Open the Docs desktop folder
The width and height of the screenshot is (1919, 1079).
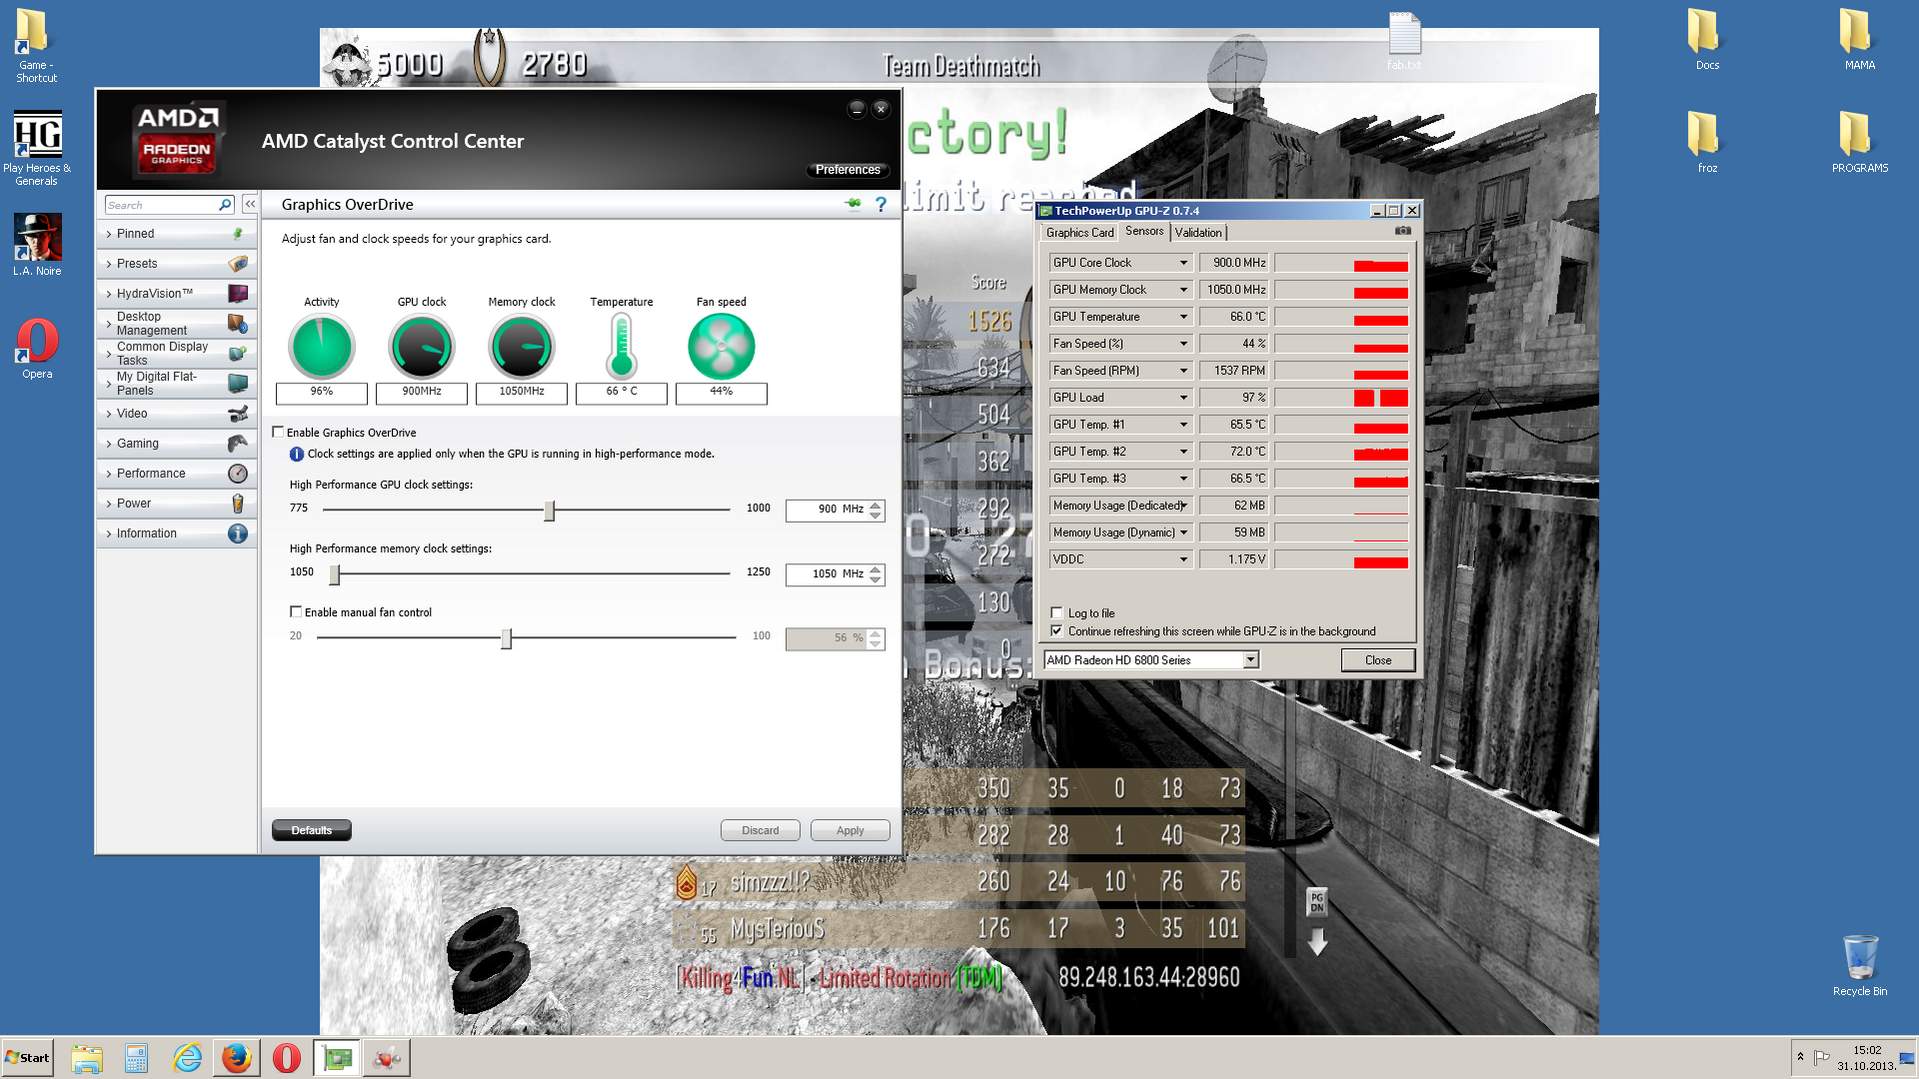tap(1706, 40)
